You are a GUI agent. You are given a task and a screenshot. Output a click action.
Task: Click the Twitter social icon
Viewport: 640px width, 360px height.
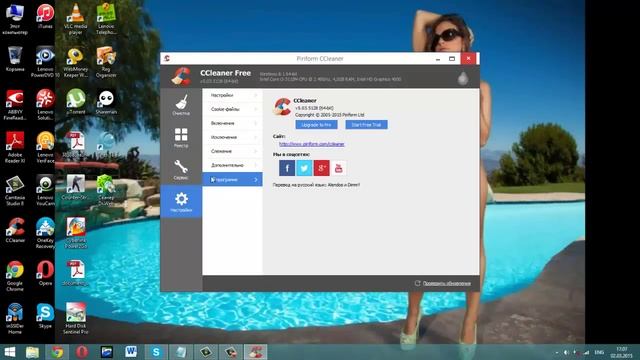(304, 168)
